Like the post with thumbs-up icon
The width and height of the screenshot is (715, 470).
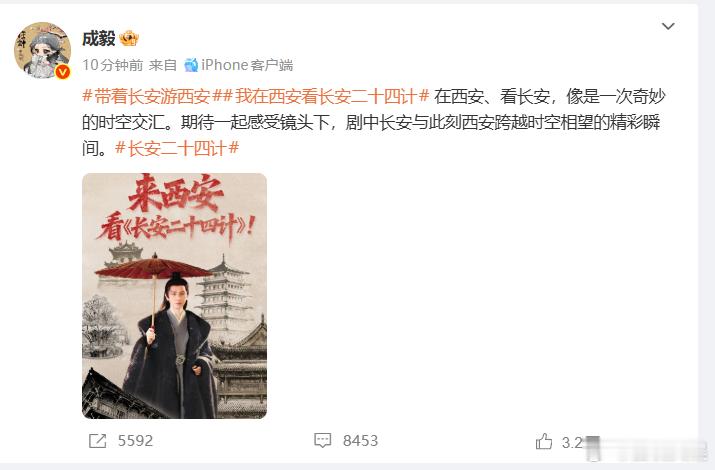(x=544, y=441)
